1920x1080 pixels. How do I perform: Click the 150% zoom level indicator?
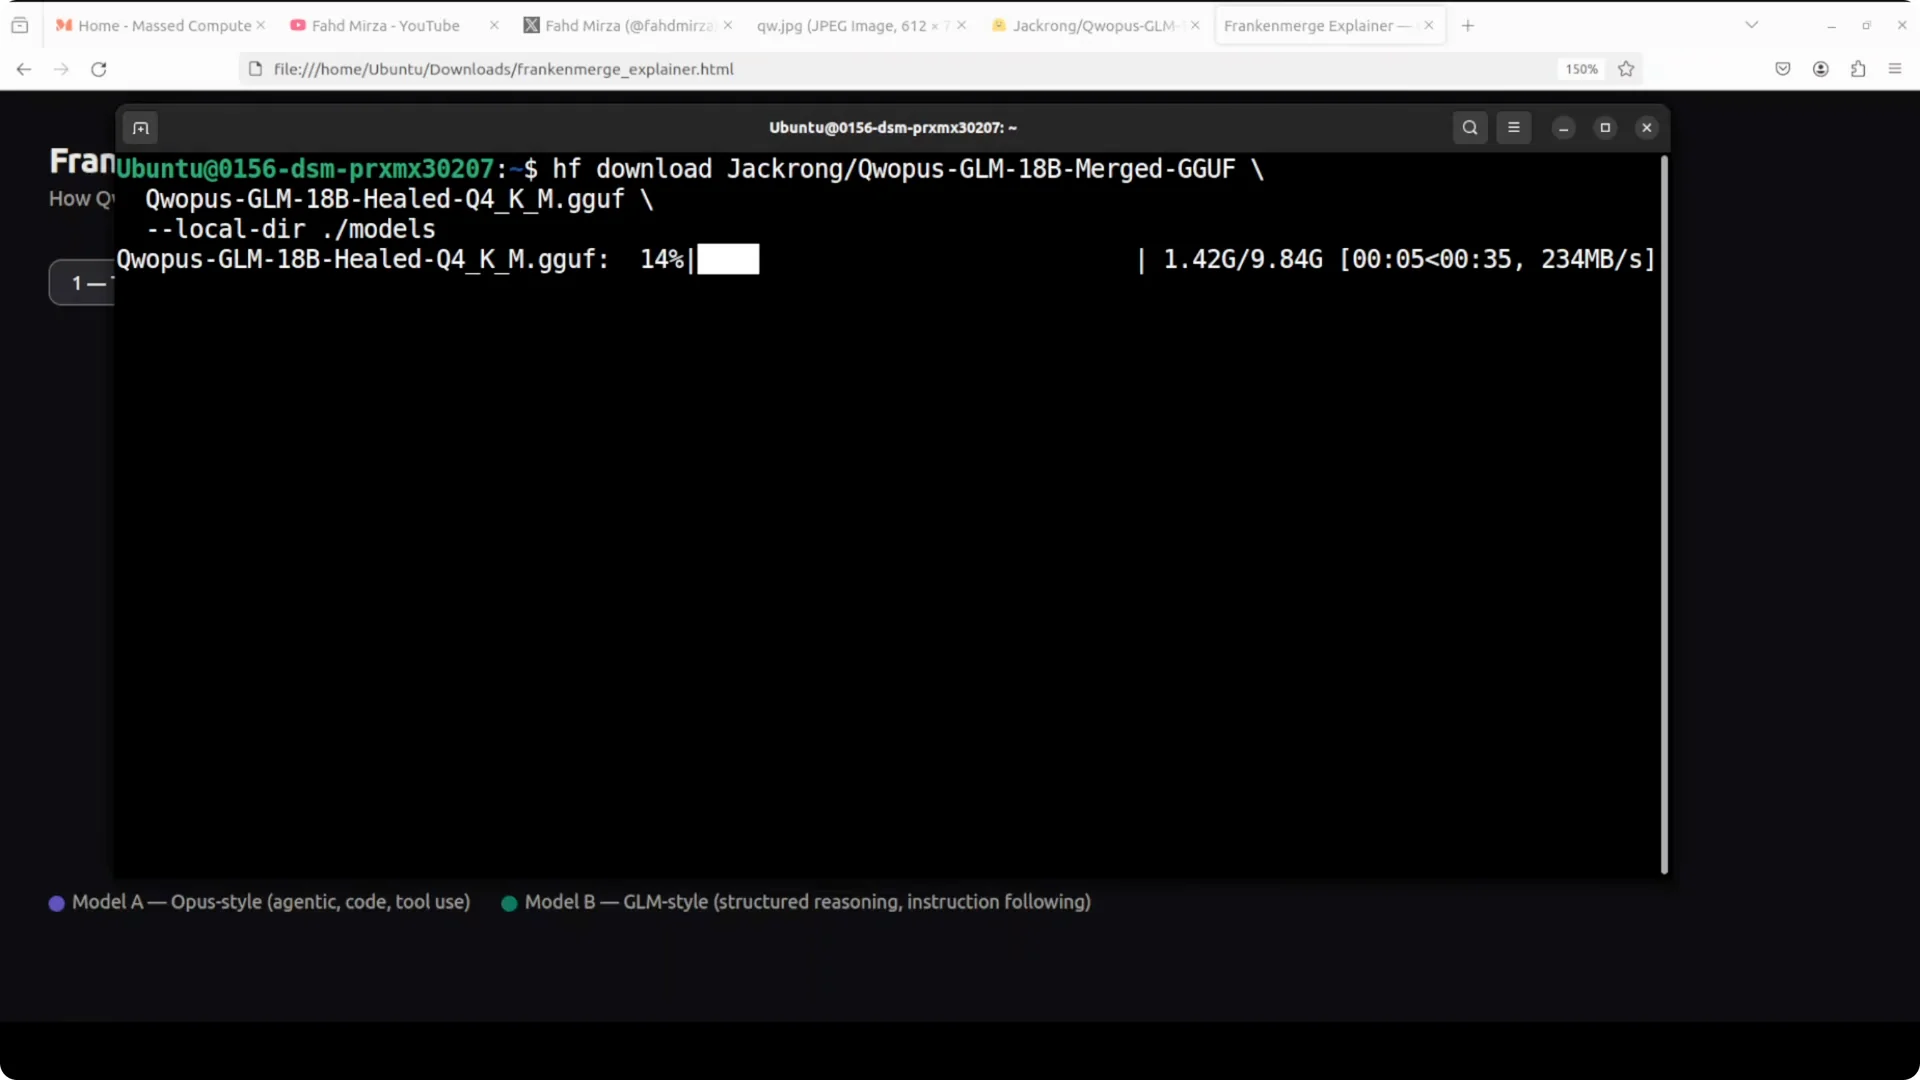pos(1581,69)
